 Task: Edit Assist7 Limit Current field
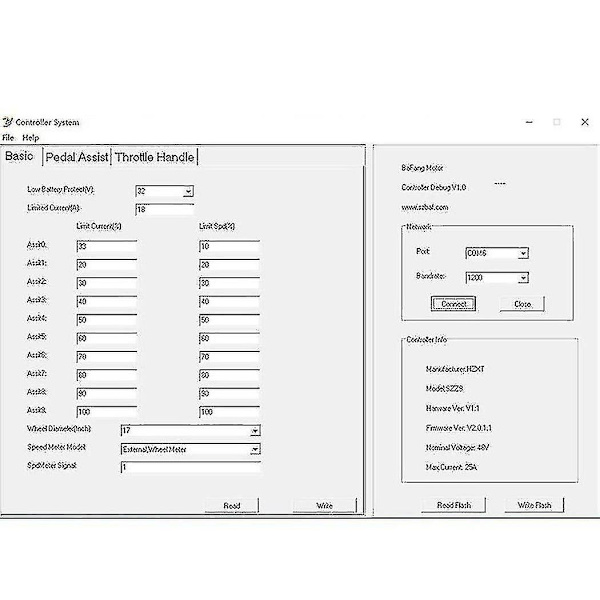[107, 375]
